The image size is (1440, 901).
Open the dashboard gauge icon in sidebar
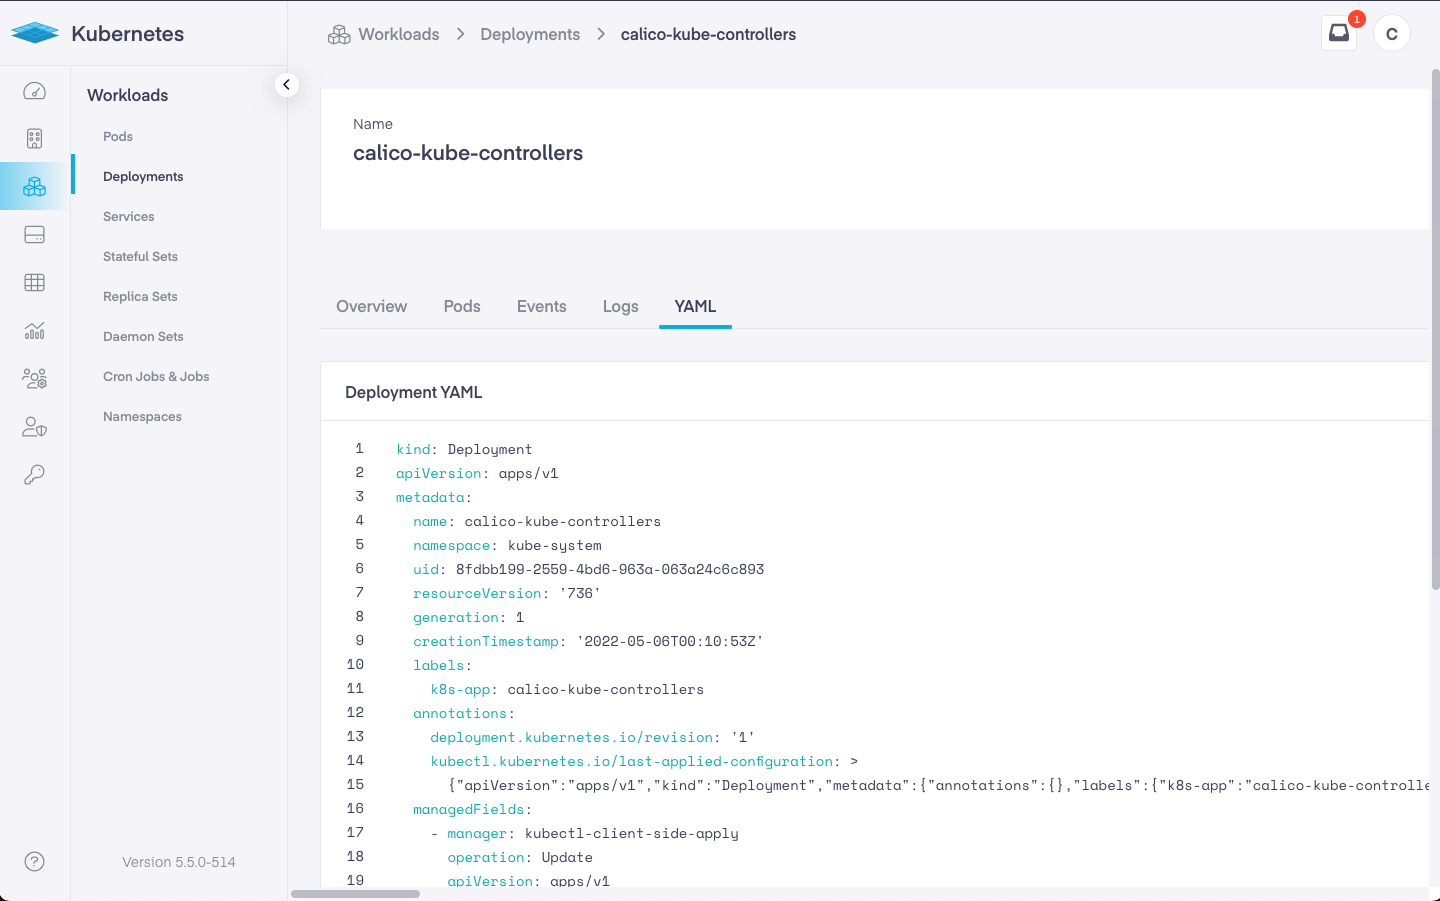tap(35, 91)
